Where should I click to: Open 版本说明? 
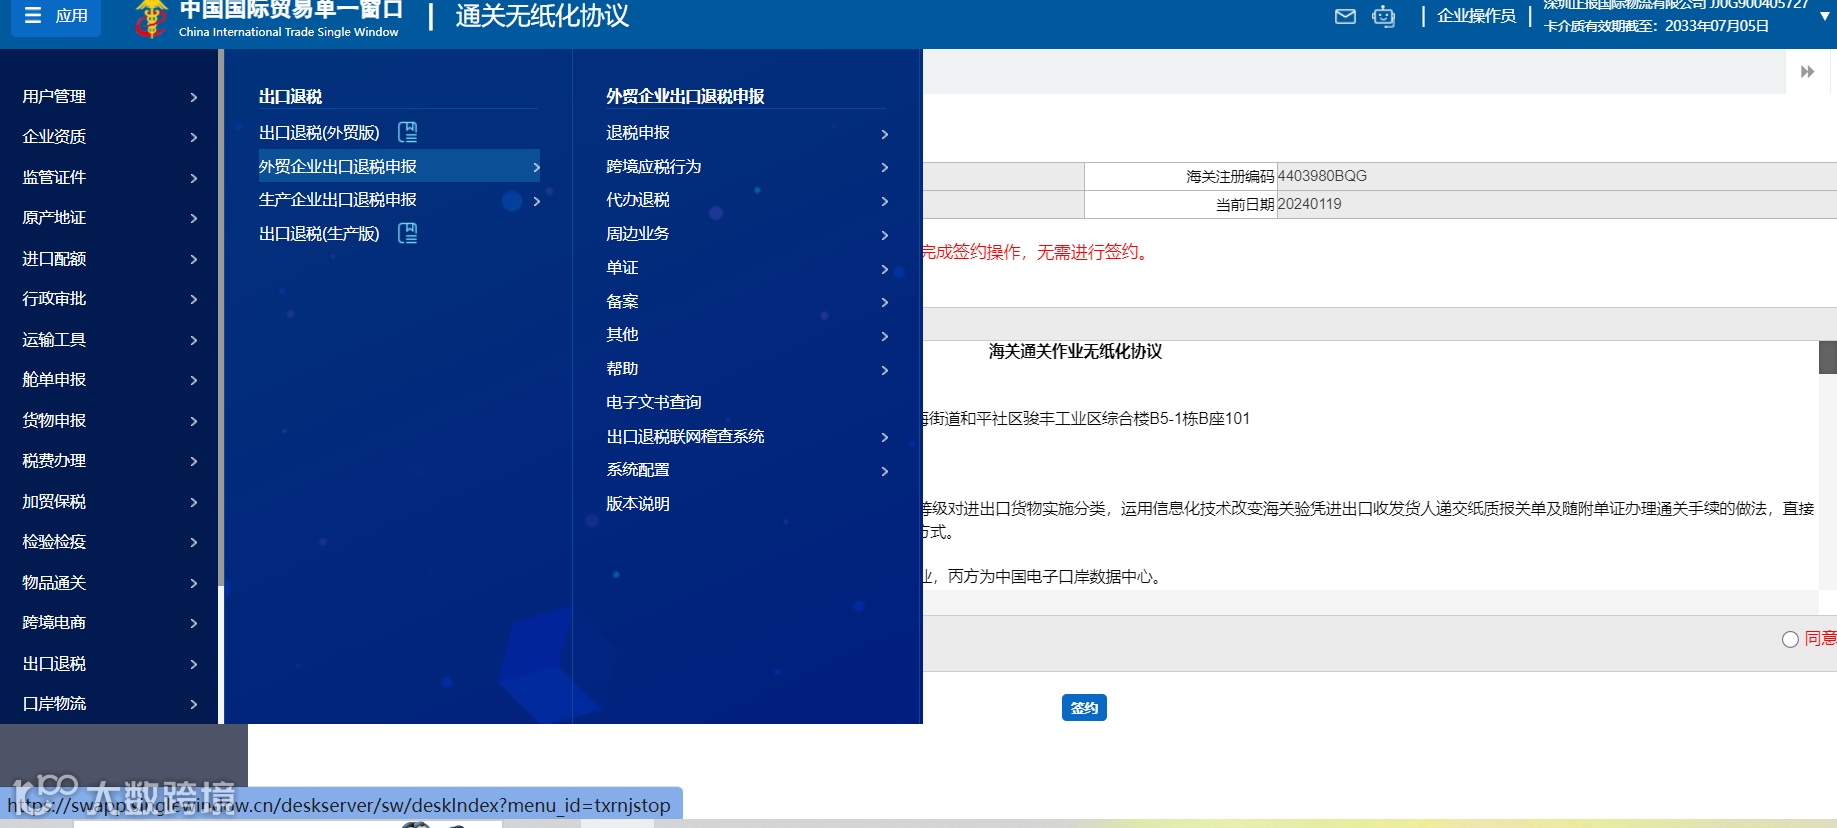coord(638,504)
